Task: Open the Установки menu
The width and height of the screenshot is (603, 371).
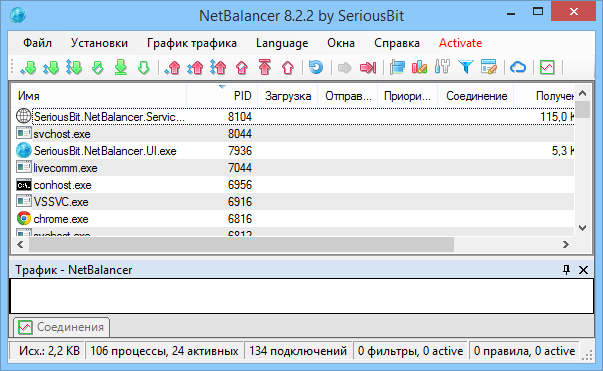Action: [x=99, y=43]
